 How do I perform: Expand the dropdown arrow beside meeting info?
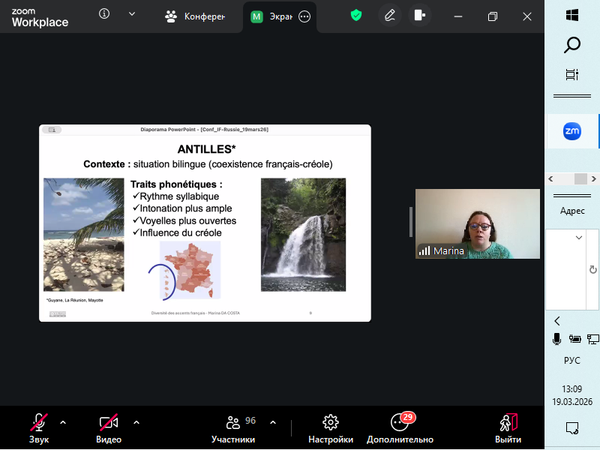[x=133, y=15]
